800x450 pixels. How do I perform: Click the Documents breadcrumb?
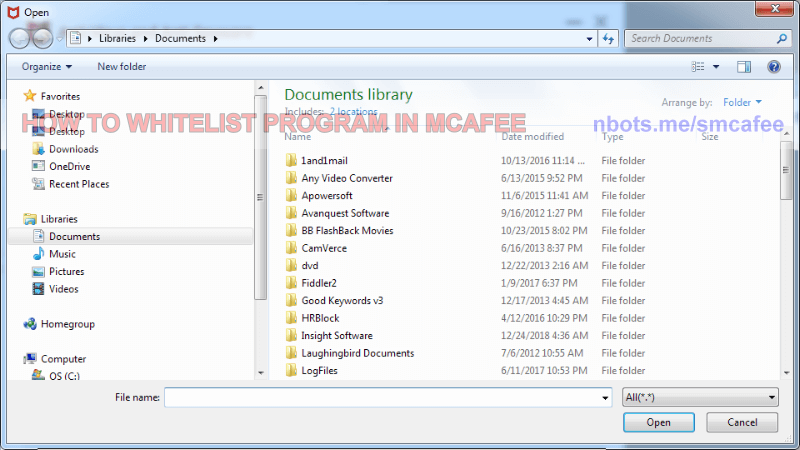pyautogui.click(x=180, y=38)
